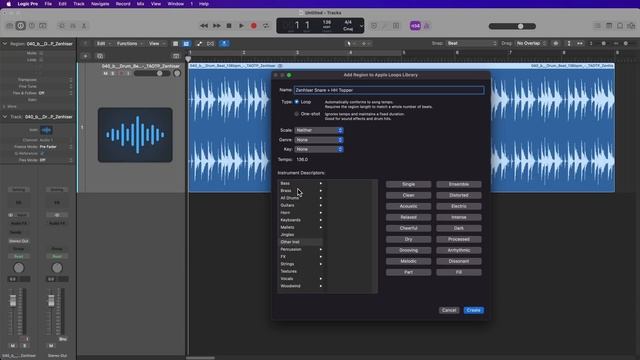
Task: Open the Snap dropdown set to Beat
Action: 471,43
